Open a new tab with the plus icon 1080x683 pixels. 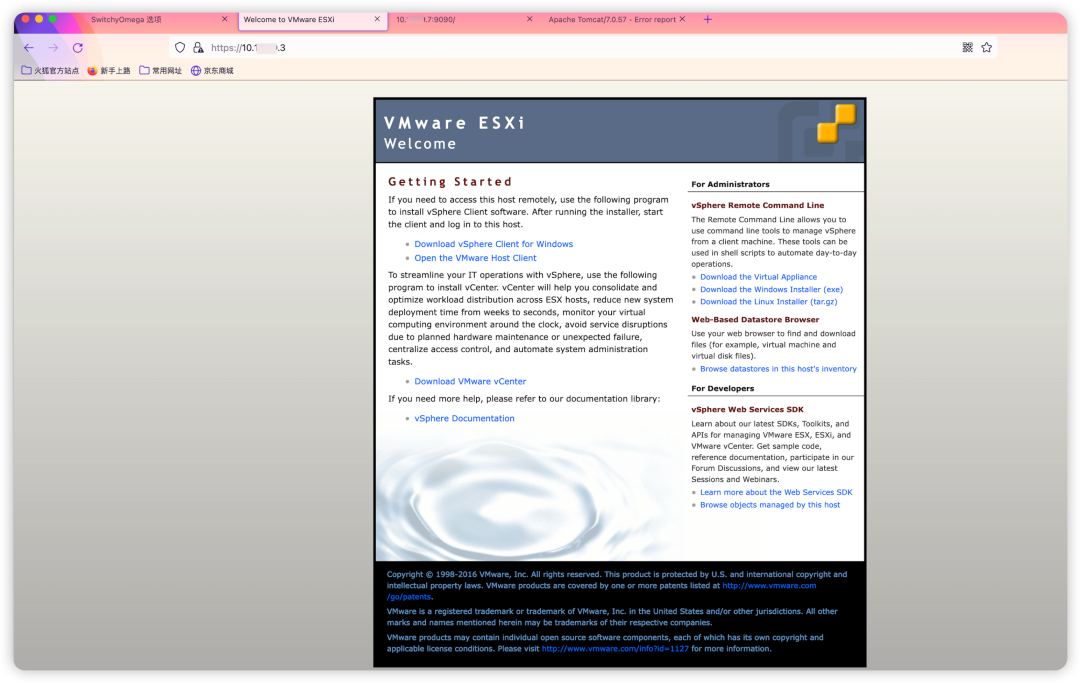click(707, 19)
